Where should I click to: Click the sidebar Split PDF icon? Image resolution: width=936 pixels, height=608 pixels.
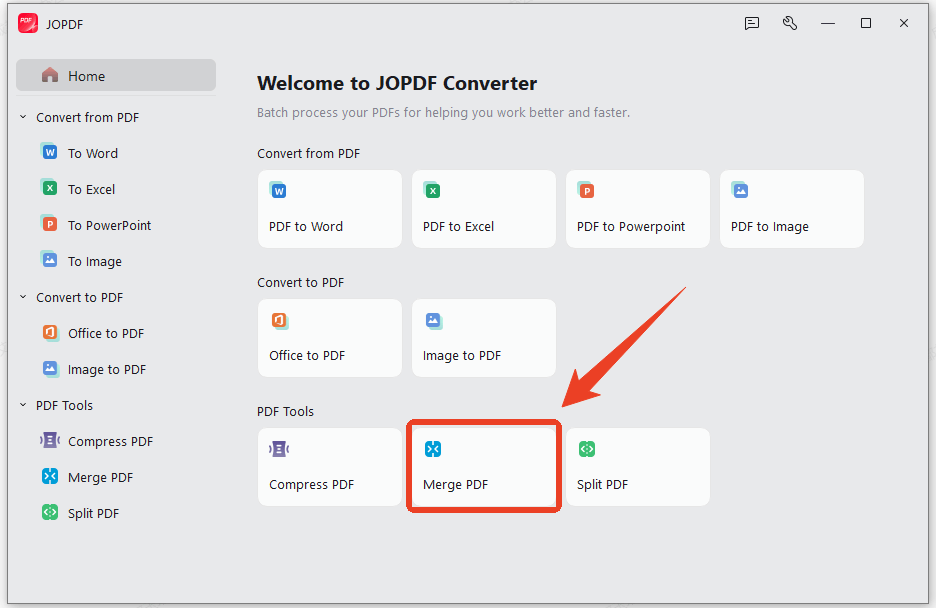coord(50,512)
